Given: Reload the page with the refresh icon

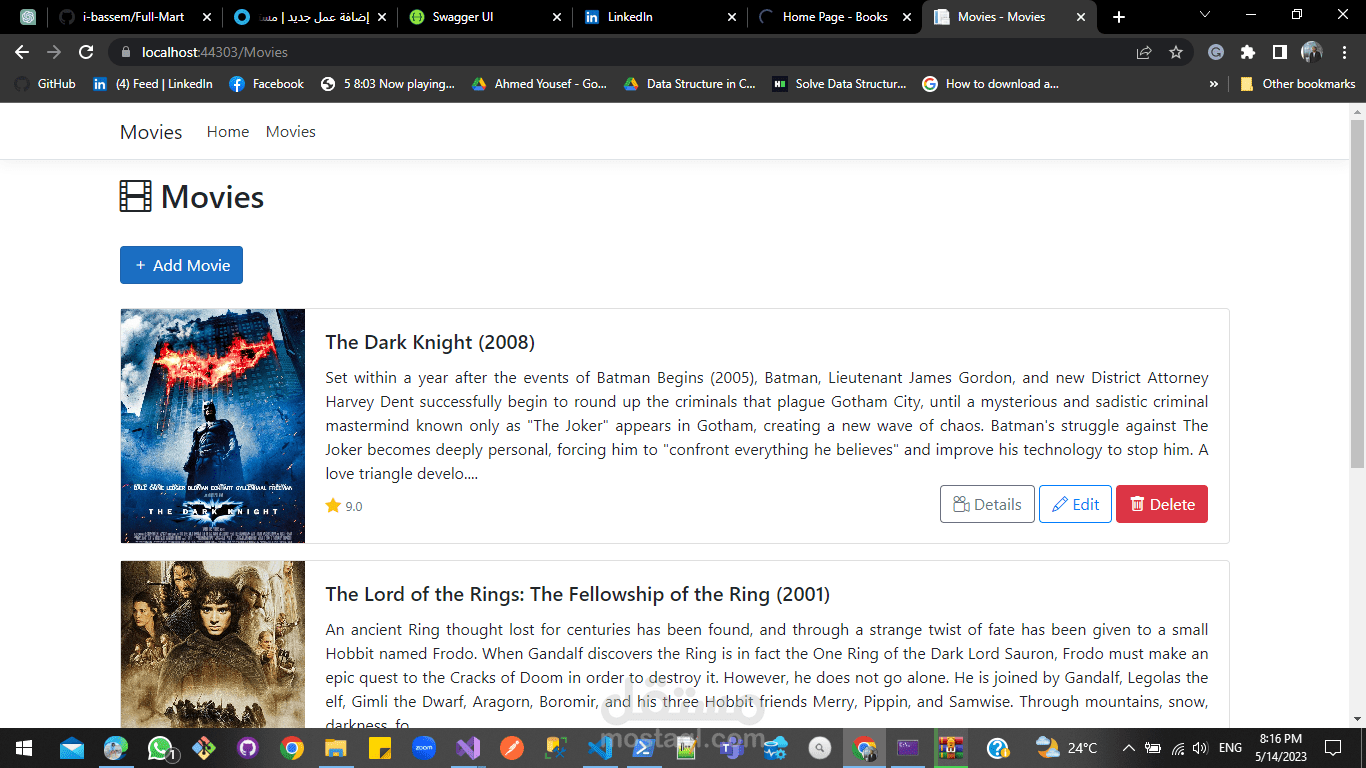Looking at the screenshot, I should tap(86, 52).
